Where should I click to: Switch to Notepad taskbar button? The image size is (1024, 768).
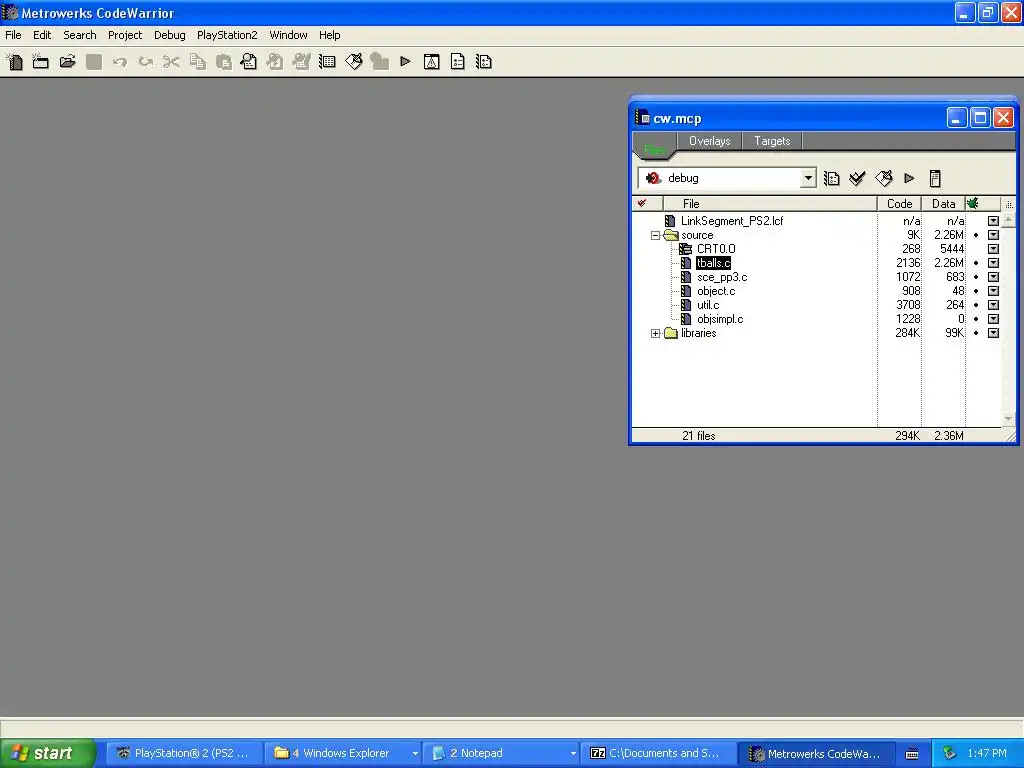(502, 754)
